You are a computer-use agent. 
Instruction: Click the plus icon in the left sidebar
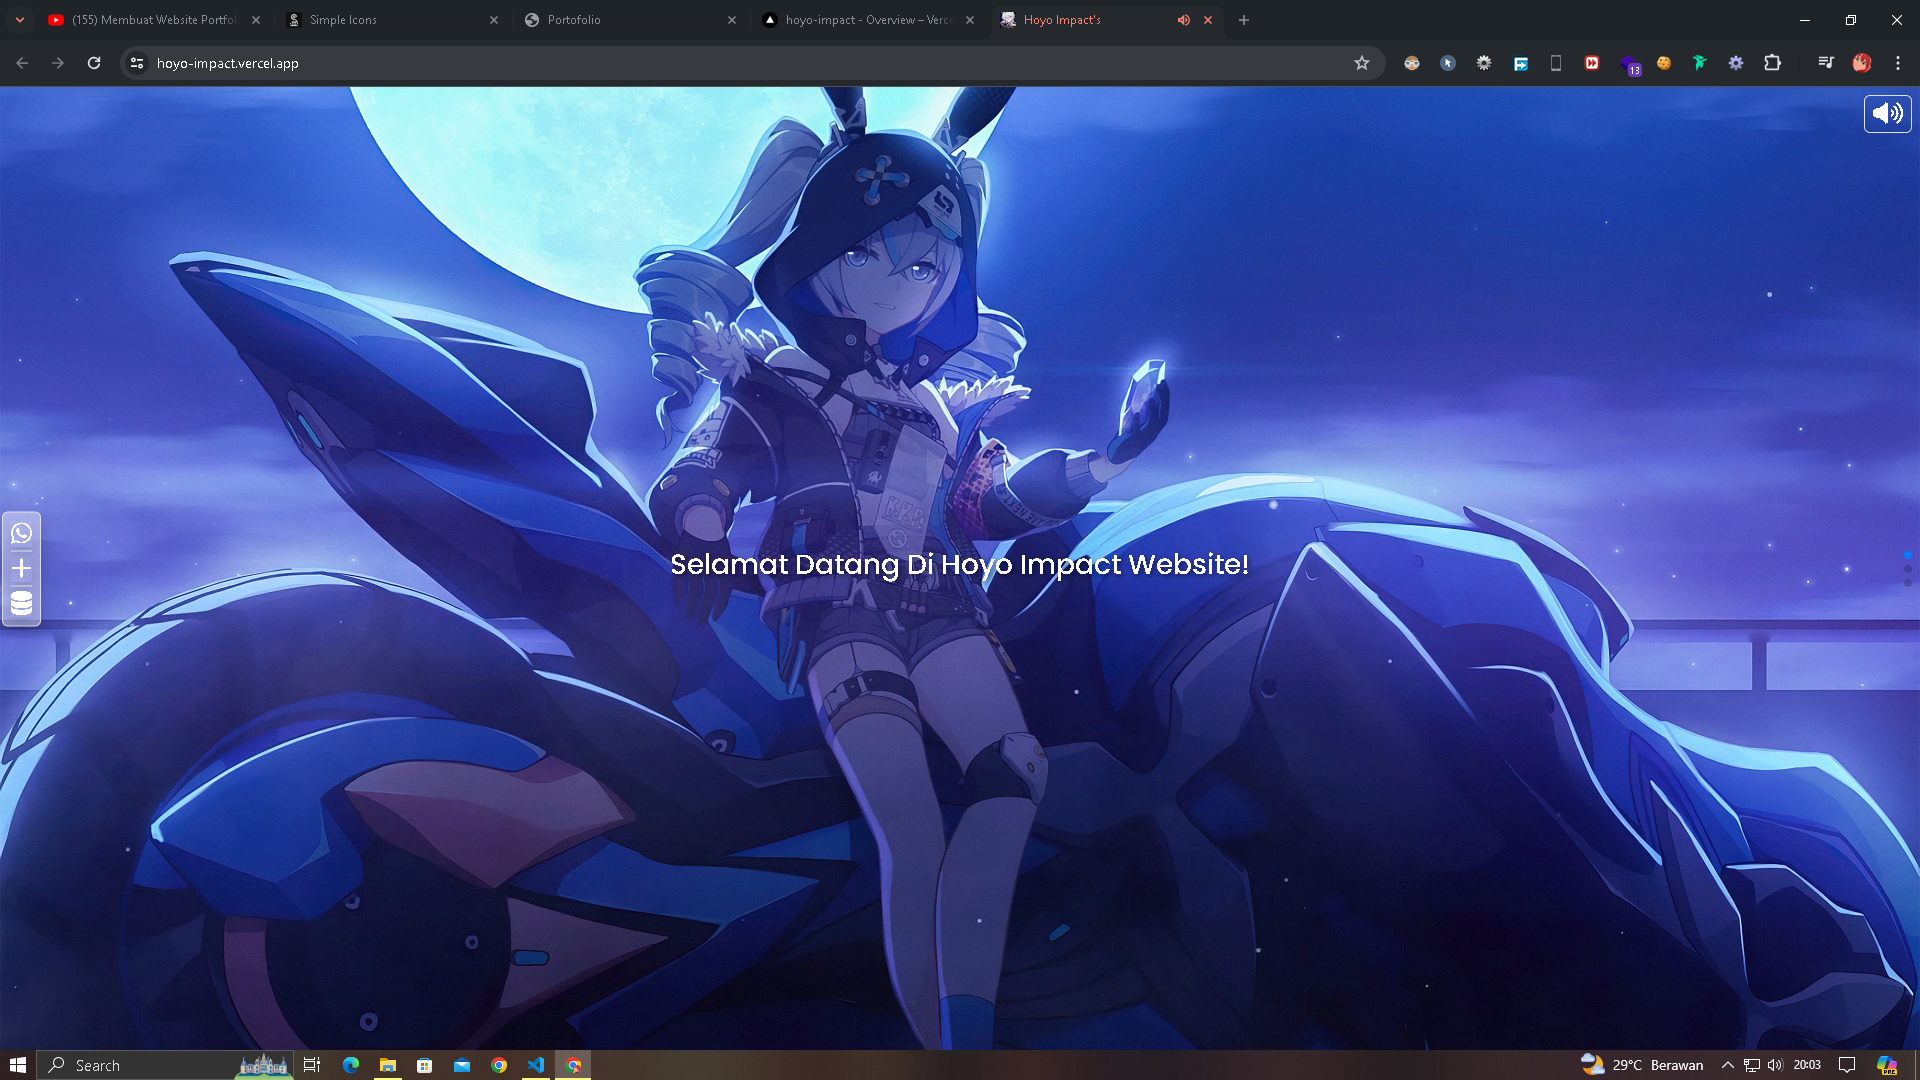pos(21,568)
